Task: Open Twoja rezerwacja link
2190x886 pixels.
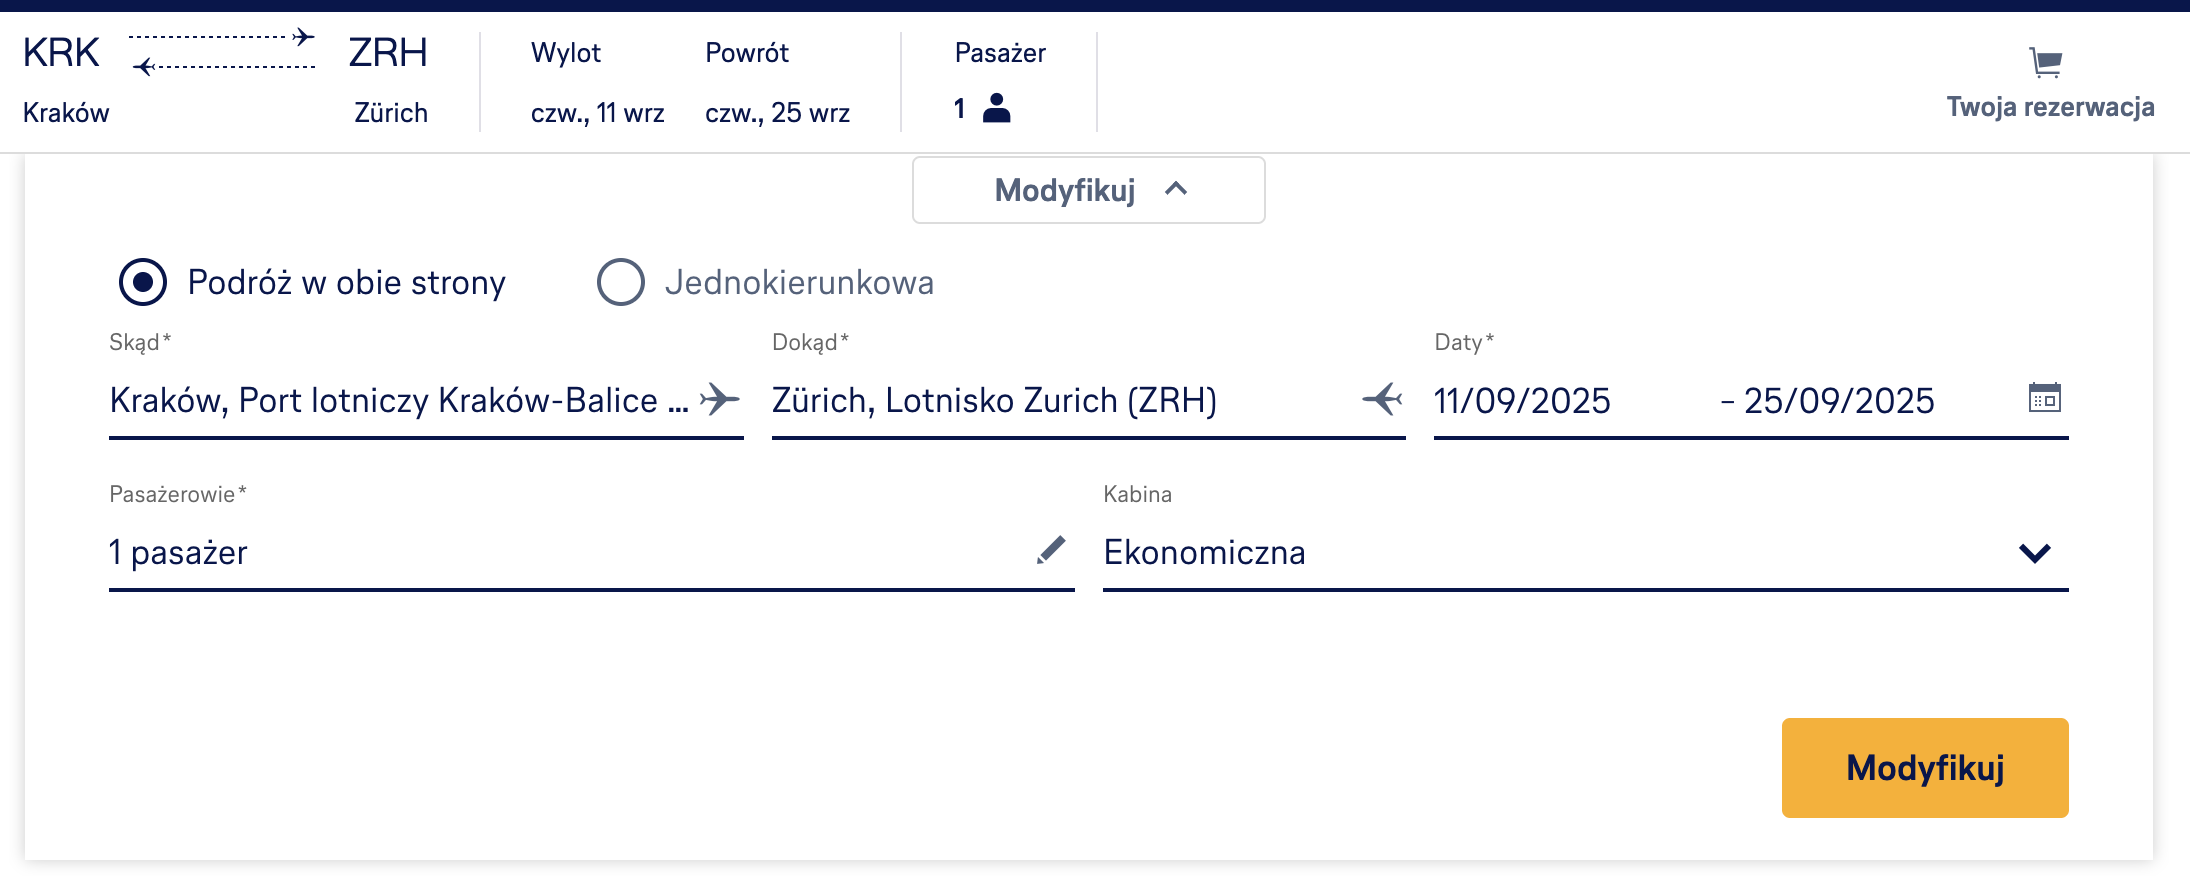Action: (x=2050, y=107)
